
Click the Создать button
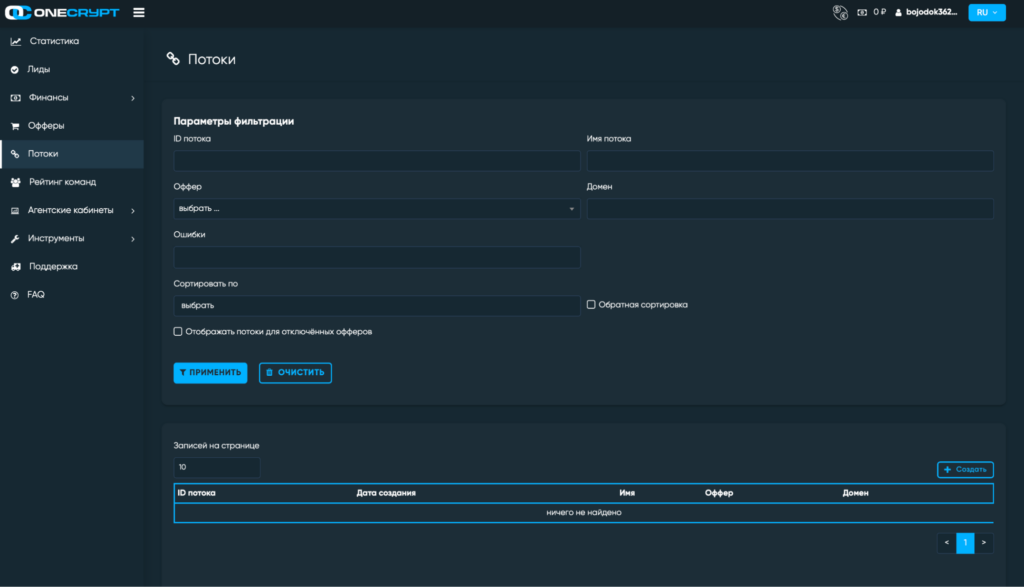coord(965,469)
